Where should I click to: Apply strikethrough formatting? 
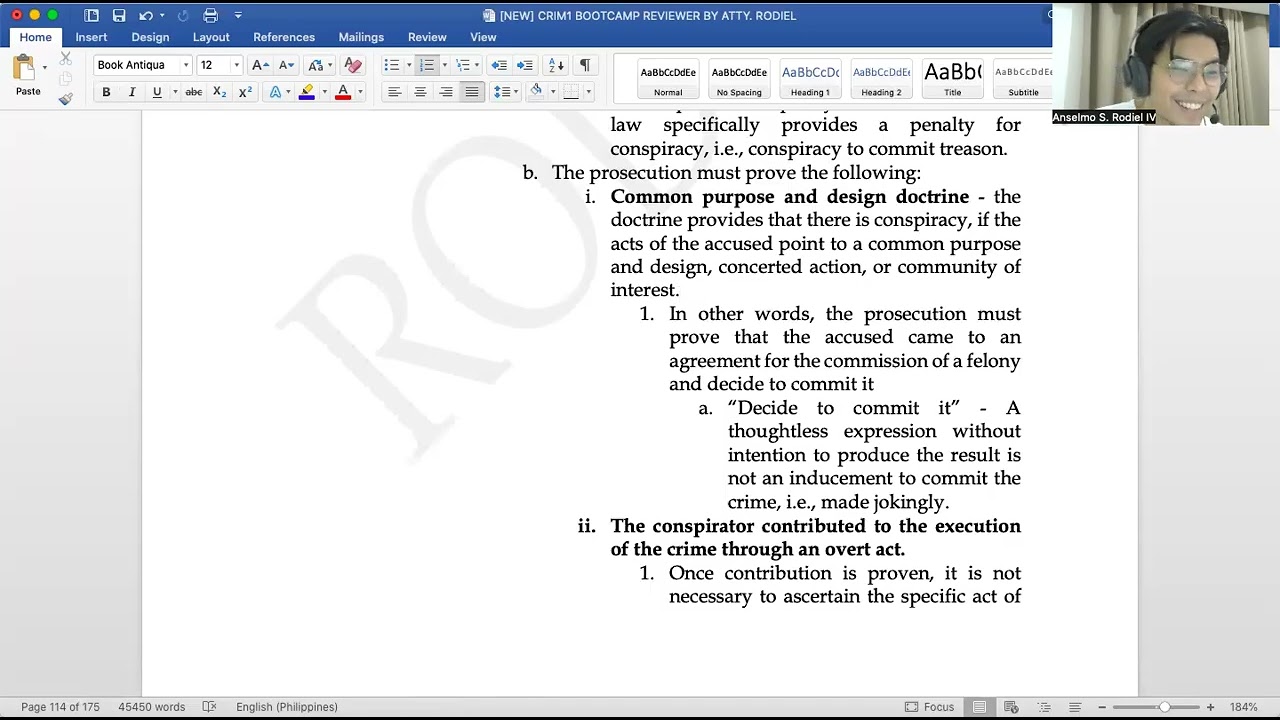[194, 92]
